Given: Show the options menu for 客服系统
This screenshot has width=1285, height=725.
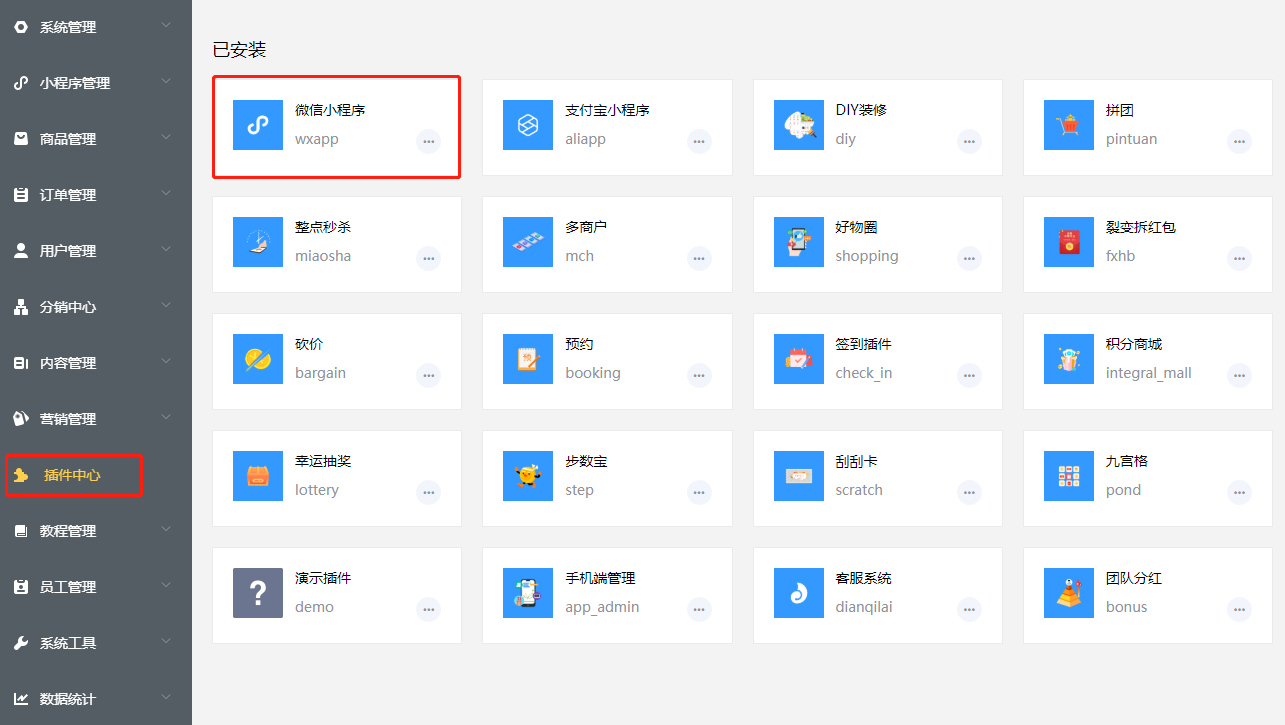Looking at the screenshot, I should [970, 610].
